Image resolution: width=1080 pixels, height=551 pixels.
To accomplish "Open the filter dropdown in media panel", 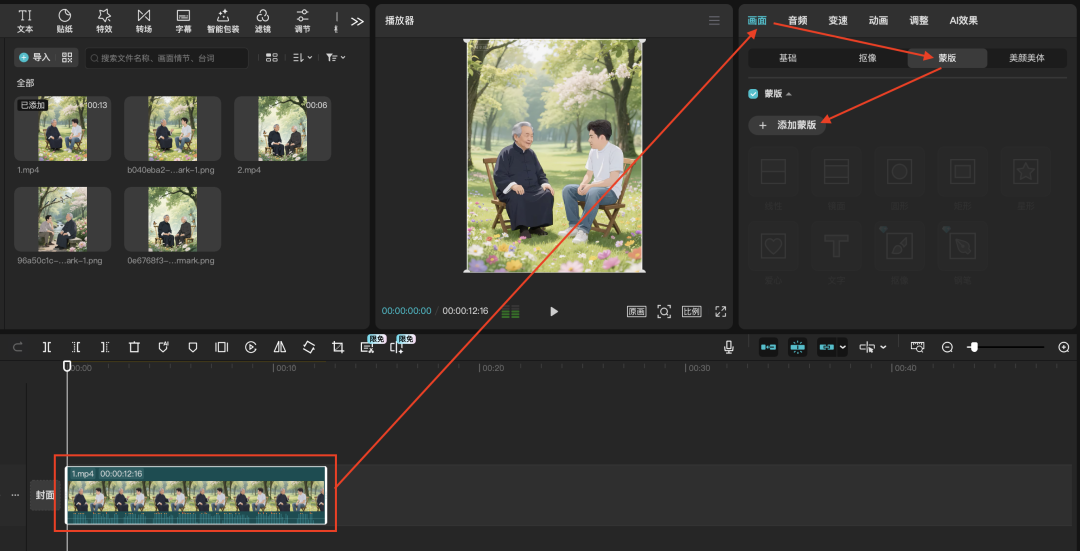I will click(x=336, y=58).
